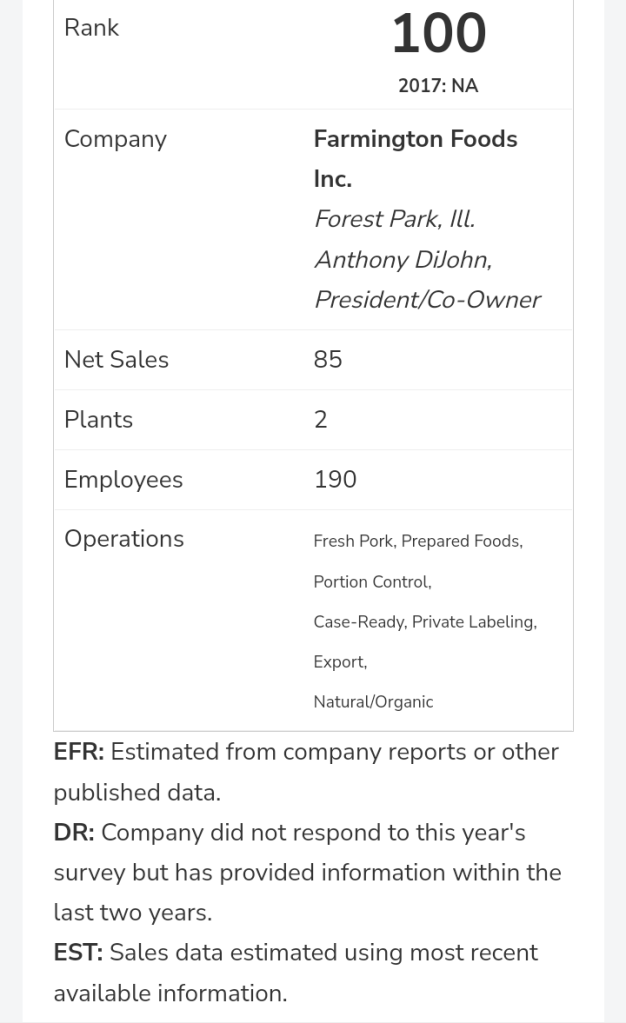Viewport: 626px width, 1023px height.
Task: Select the Net Sales value 85
Action: coord(328,360)
